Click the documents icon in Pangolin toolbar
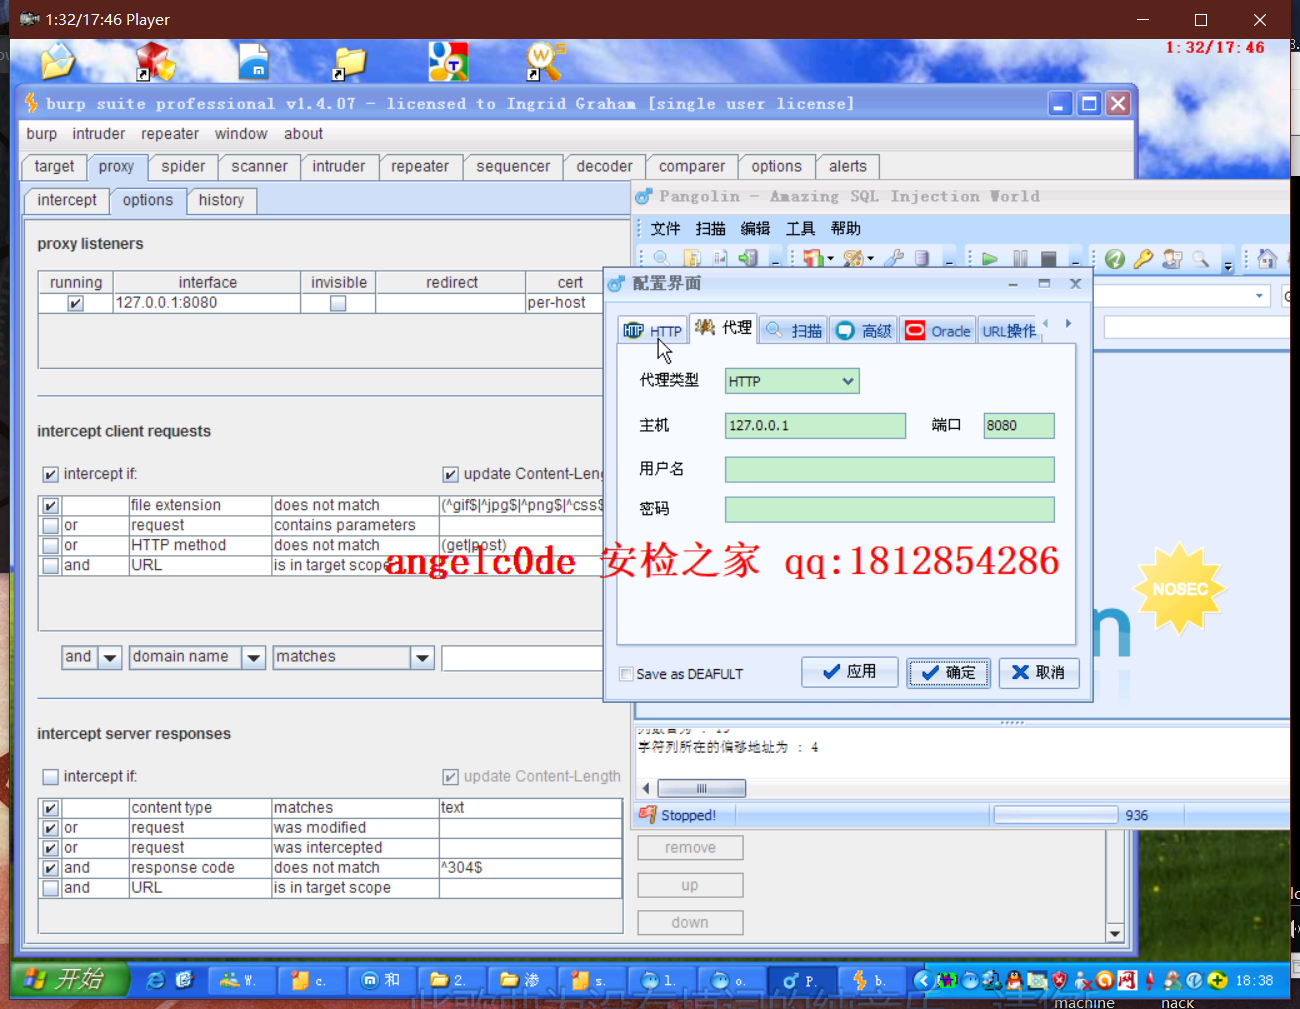Viewport: 1300px width, 1009px height. (x=691, y=258)
